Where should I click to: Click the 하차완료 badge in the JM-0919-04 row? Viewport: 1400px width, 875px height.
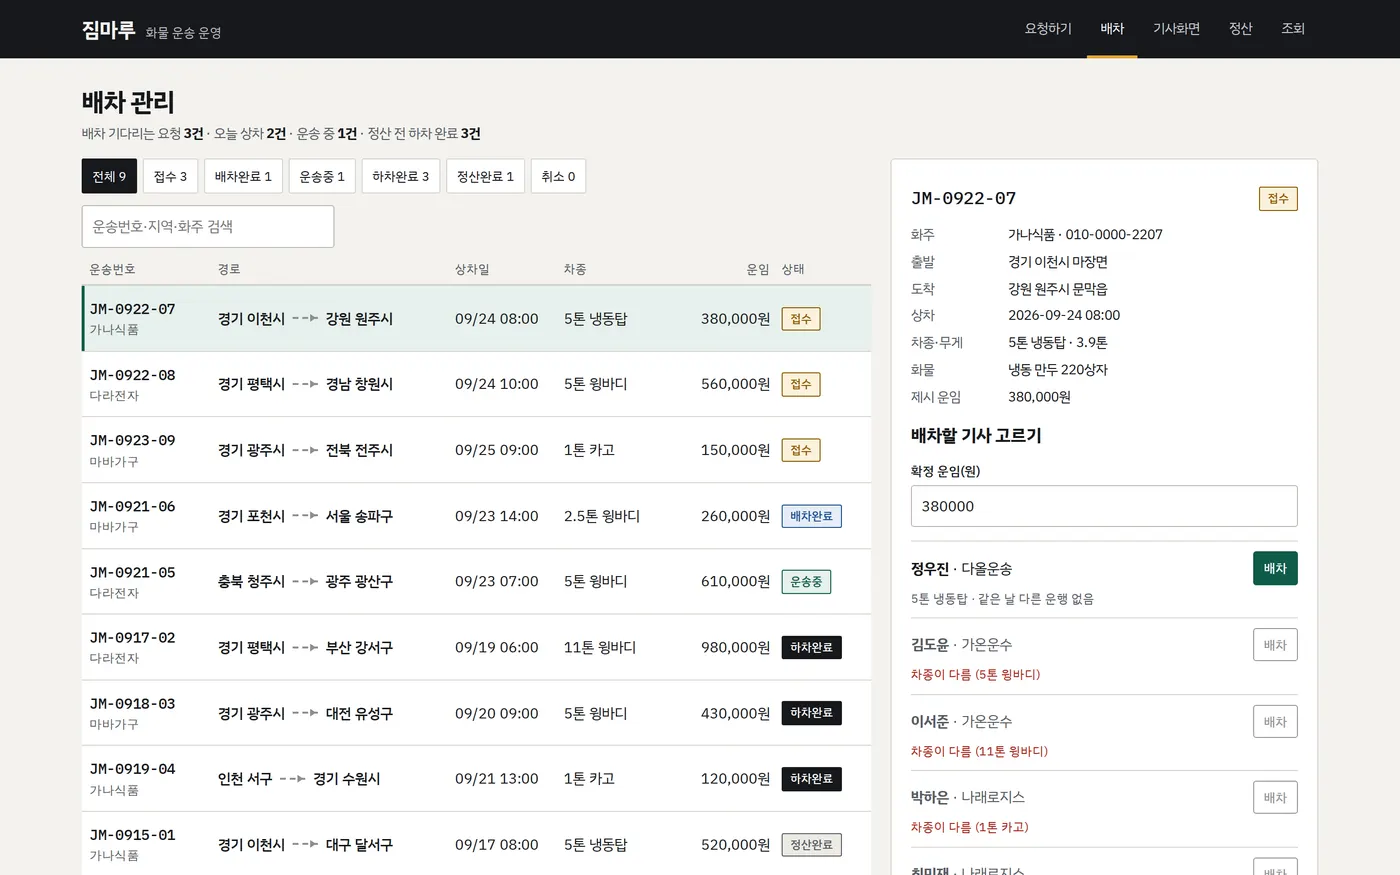click(812, 779)
